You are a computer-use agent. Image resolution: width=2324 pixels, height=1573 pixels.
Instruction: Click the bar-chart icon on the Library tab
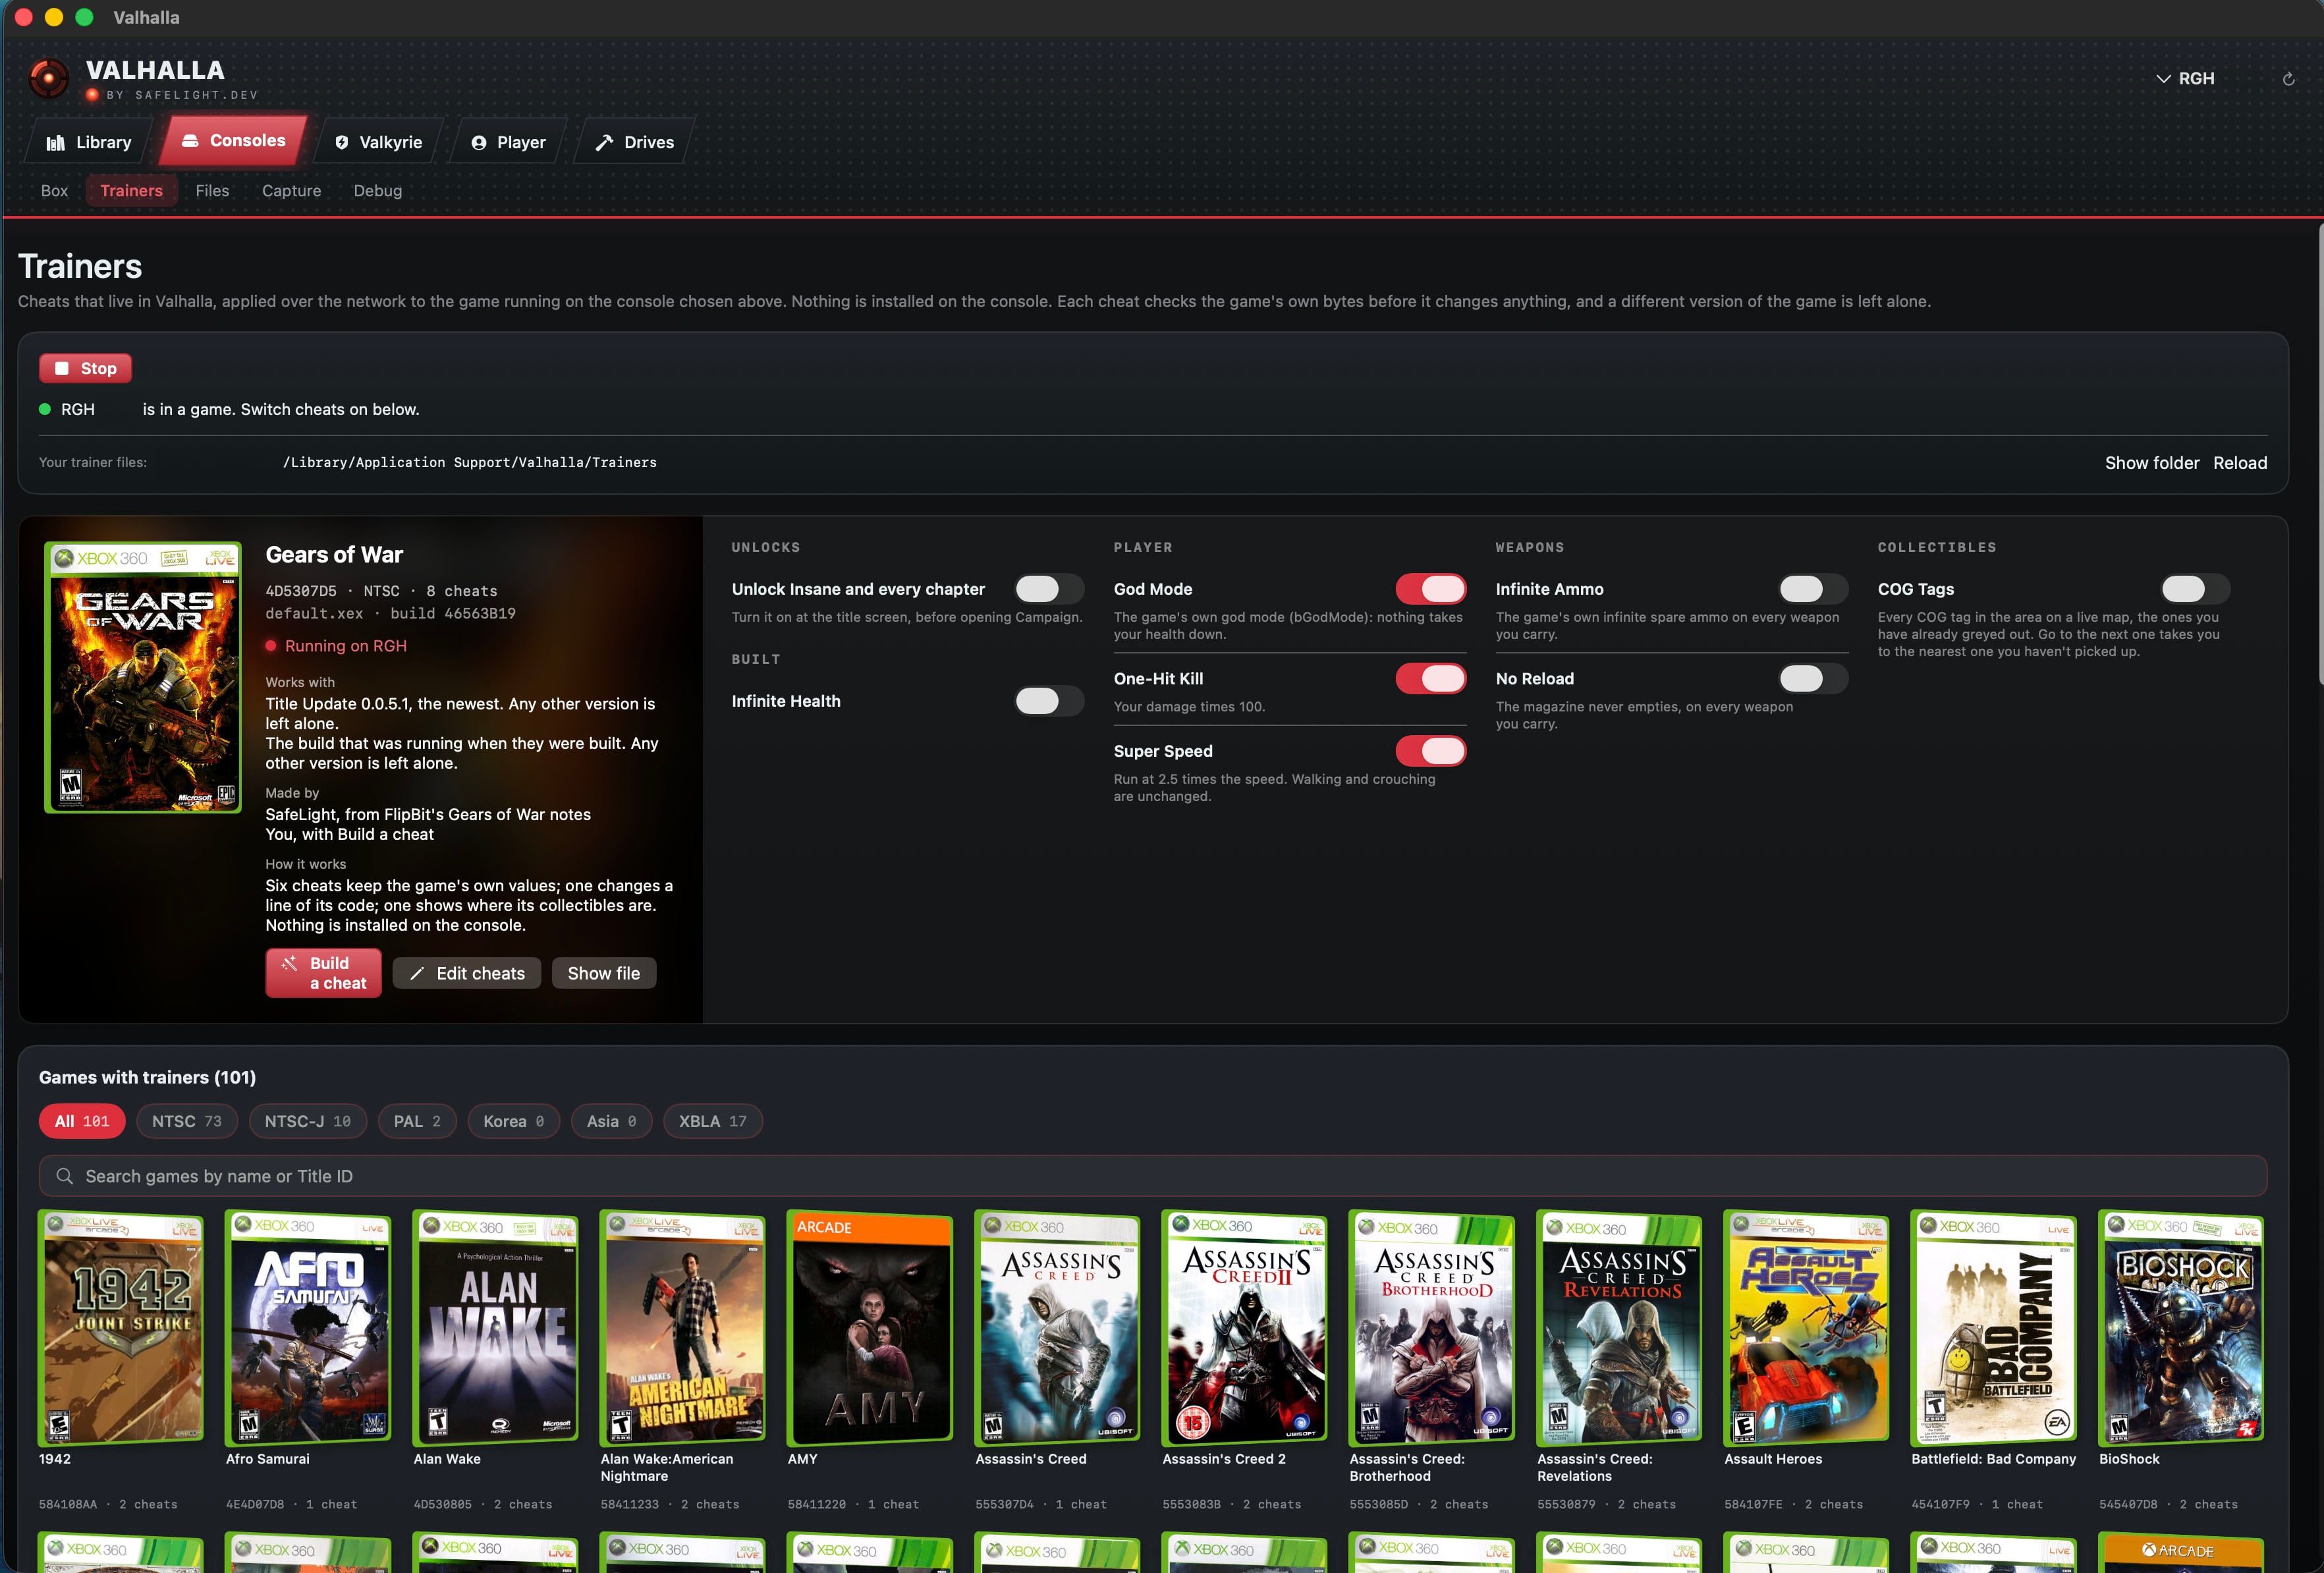tap(56, 143)
